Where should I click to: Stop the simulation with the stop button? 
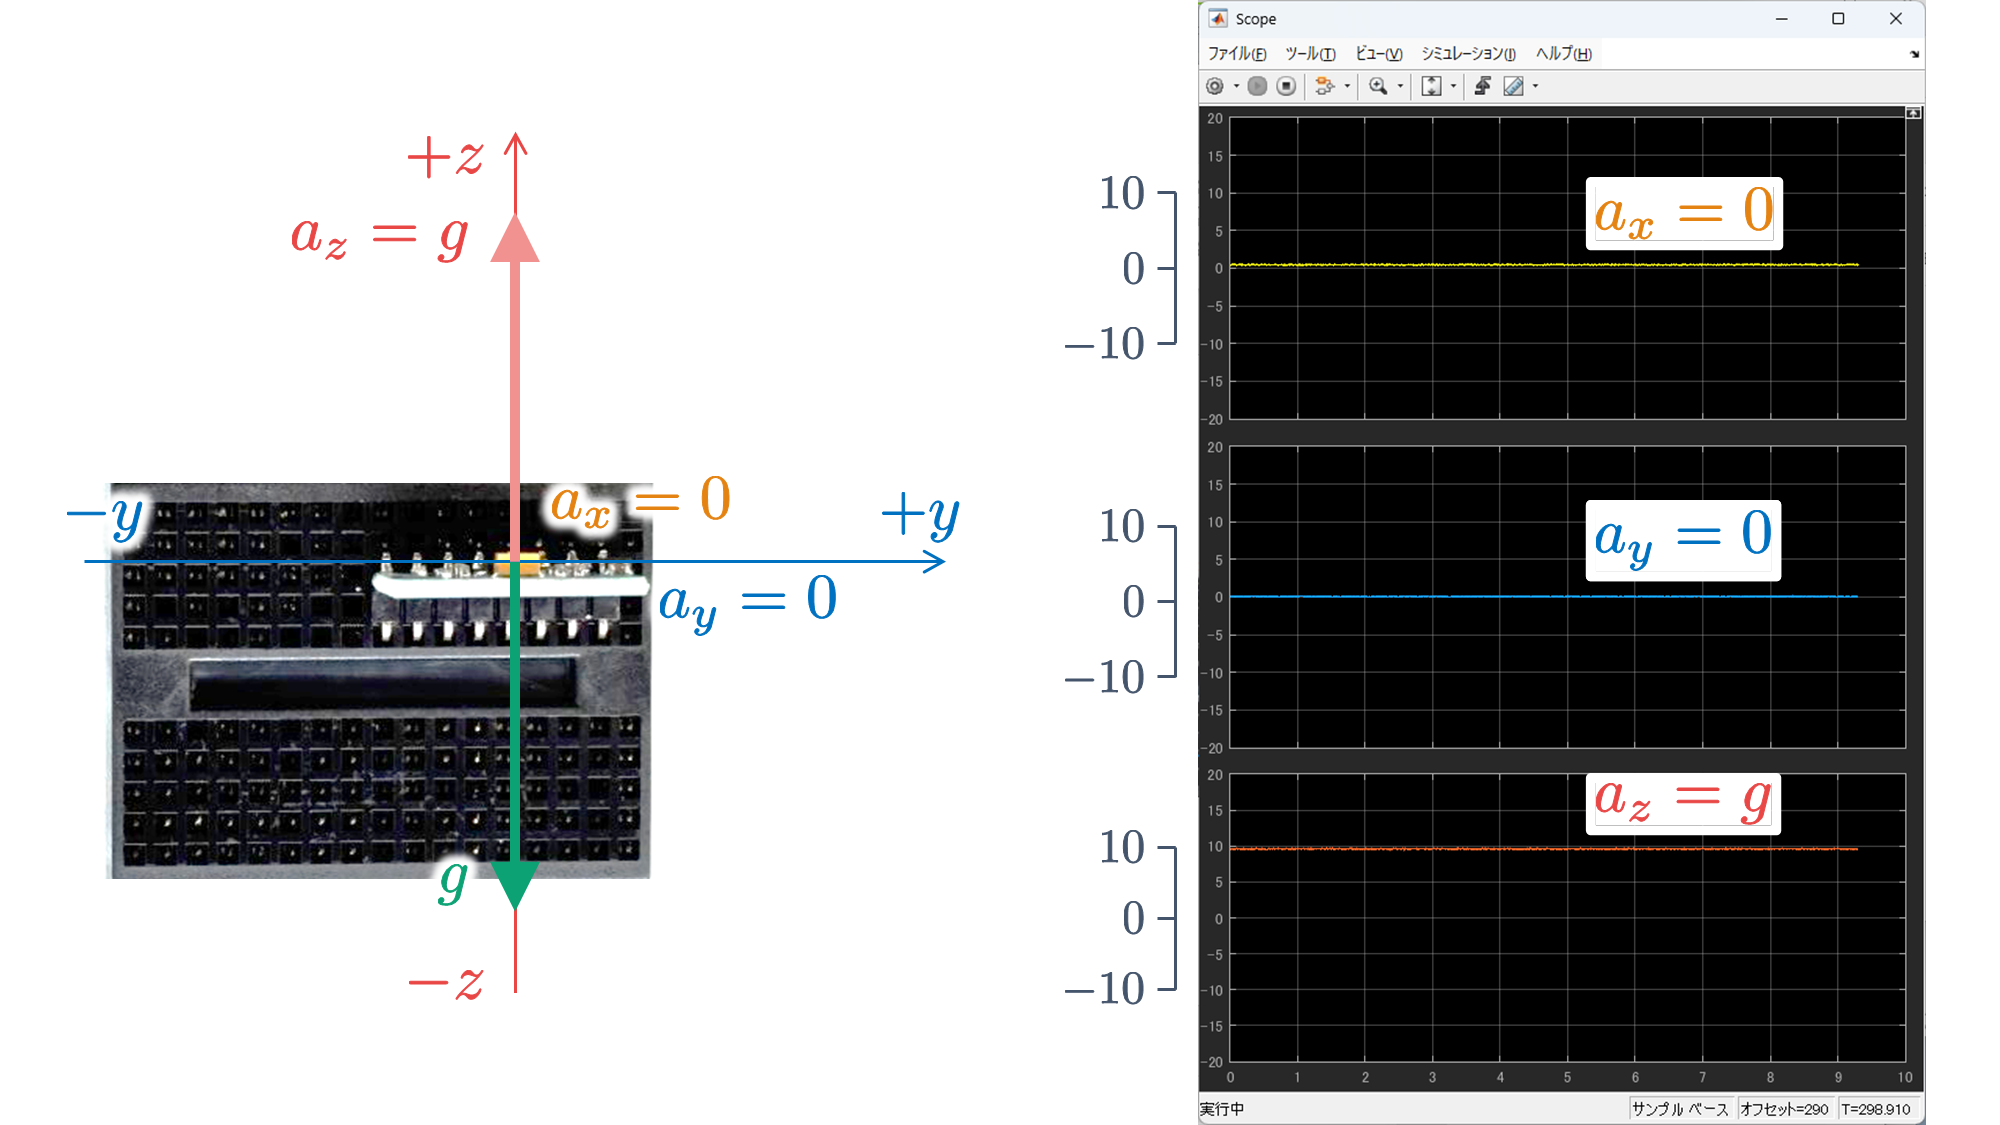coord(1287,87)
